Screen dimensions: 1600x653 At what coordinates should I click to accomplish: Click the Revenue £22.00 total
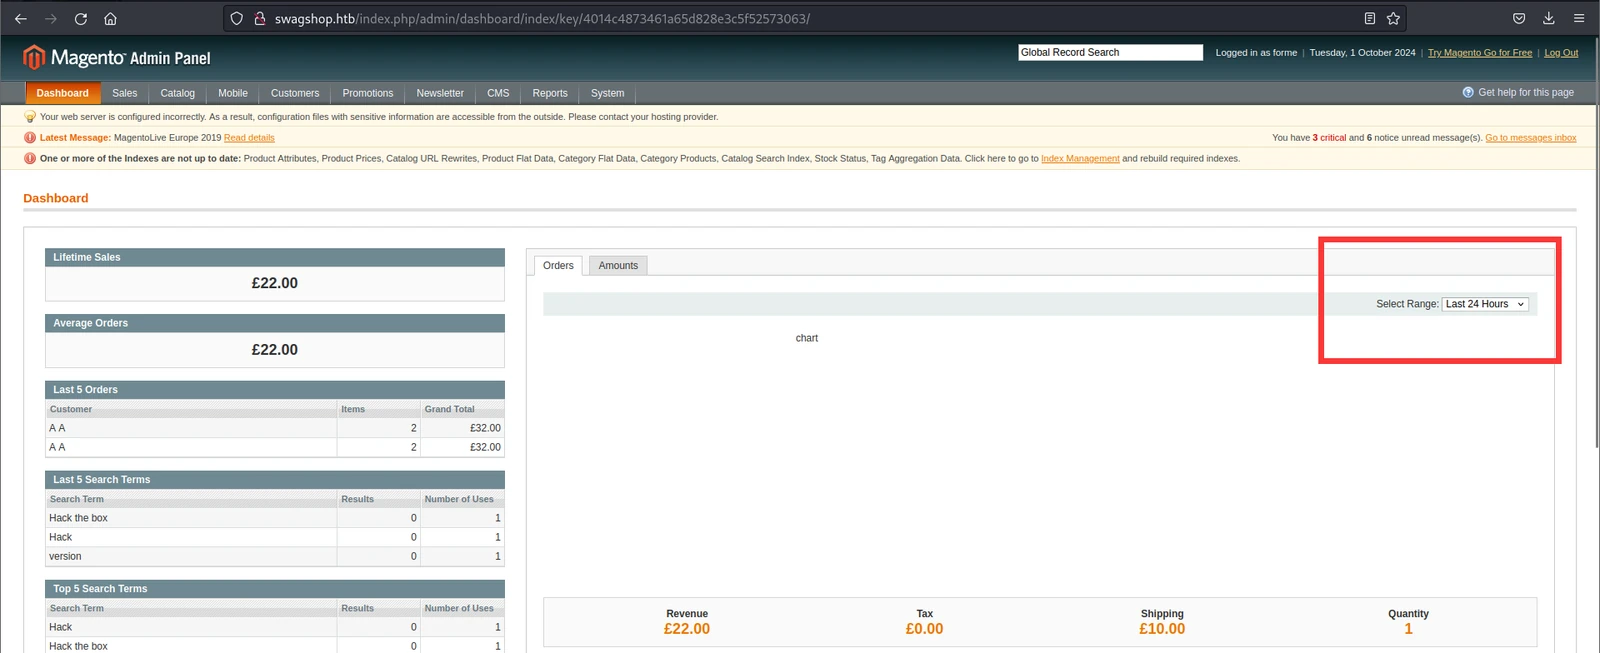click(x=687, y=629)
